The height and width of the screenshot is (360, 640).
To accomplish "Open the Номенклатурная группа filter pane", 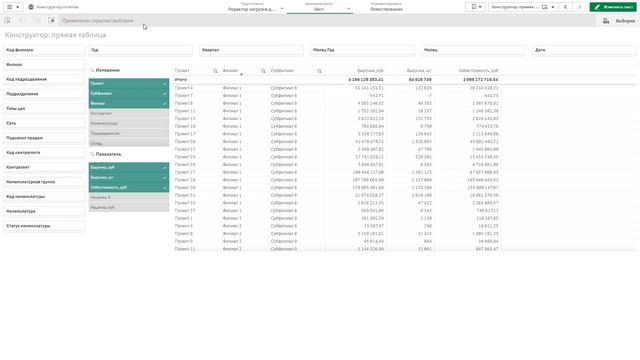I will [x=44, y=182].
